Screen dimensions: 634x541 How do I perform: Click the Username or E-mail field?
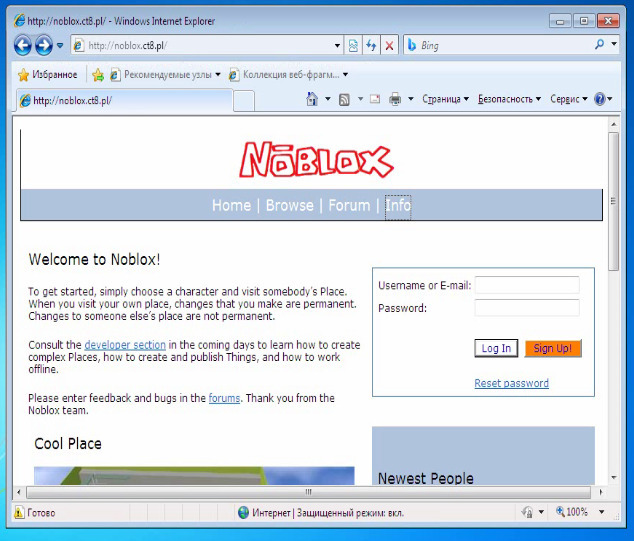tap(527, 285)
